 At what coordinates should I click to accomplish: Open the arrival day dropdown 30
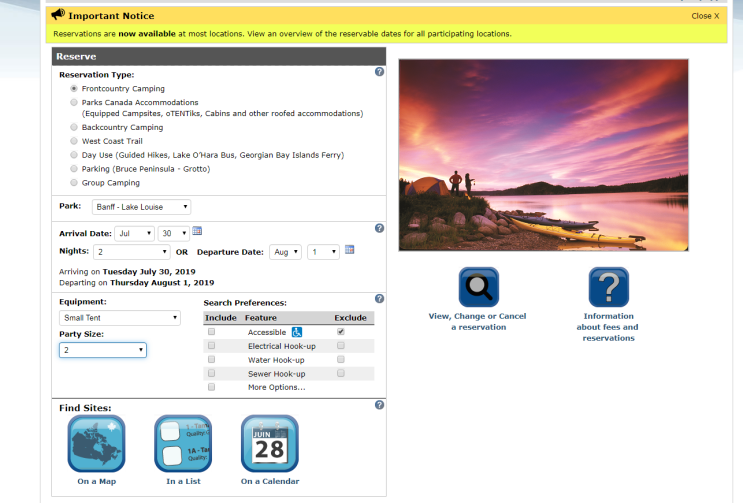point(173,234)
